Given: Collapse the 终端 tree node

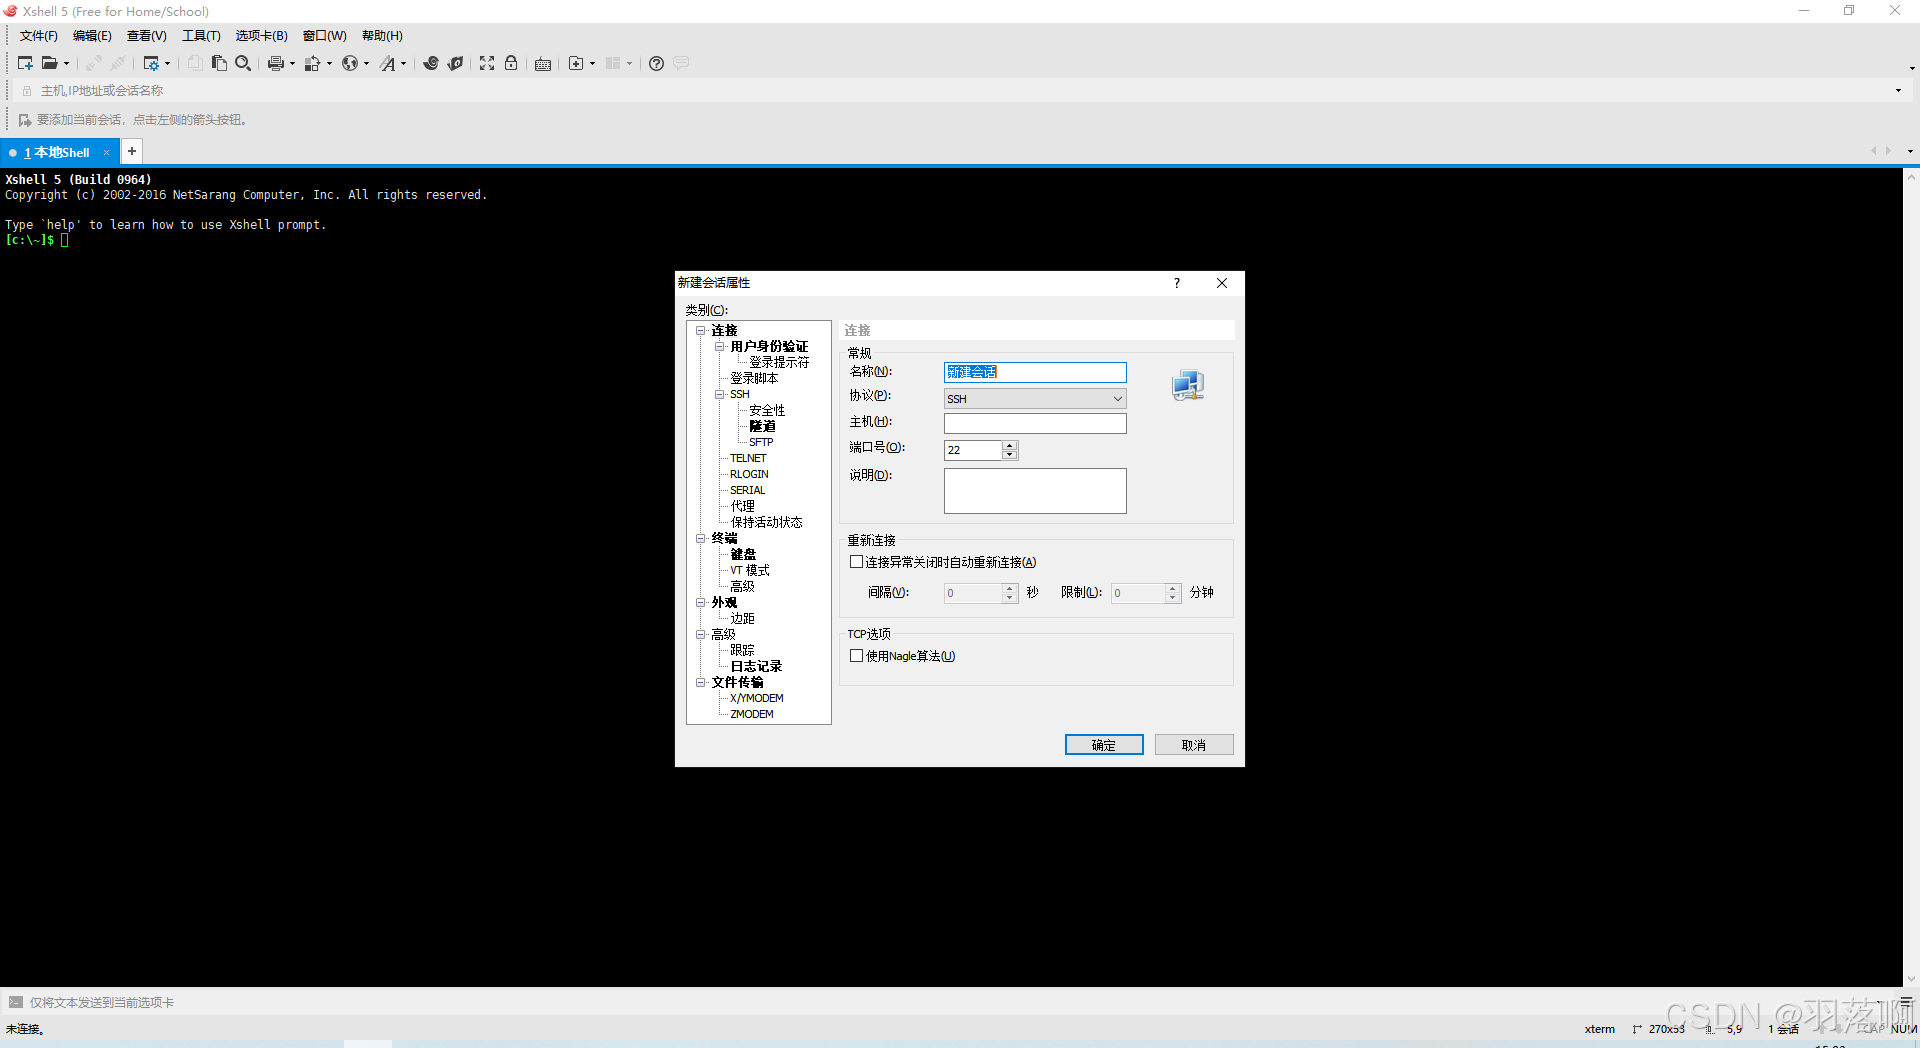Looking at the screenshot, I should 701,538.
